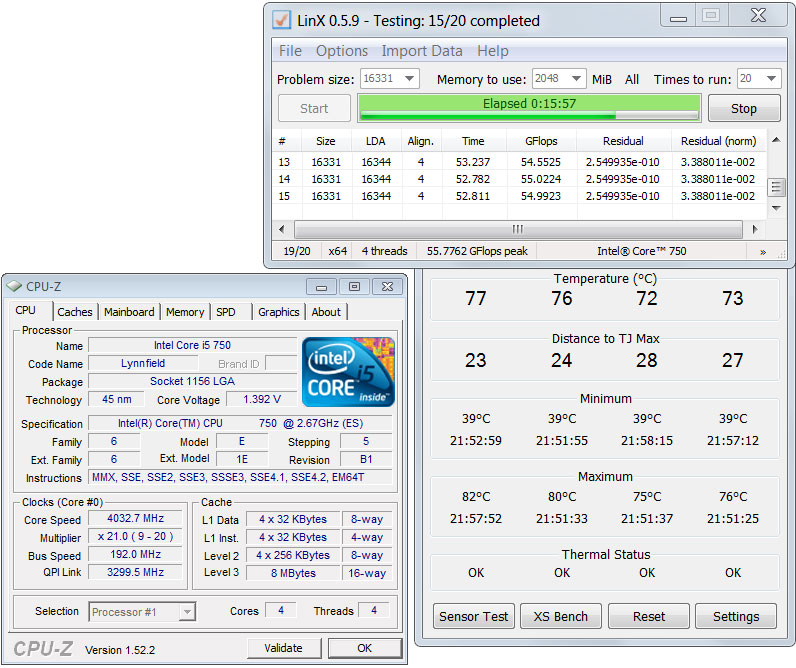
Task: Click the Stop button in LinX
Action: [744, 109]
